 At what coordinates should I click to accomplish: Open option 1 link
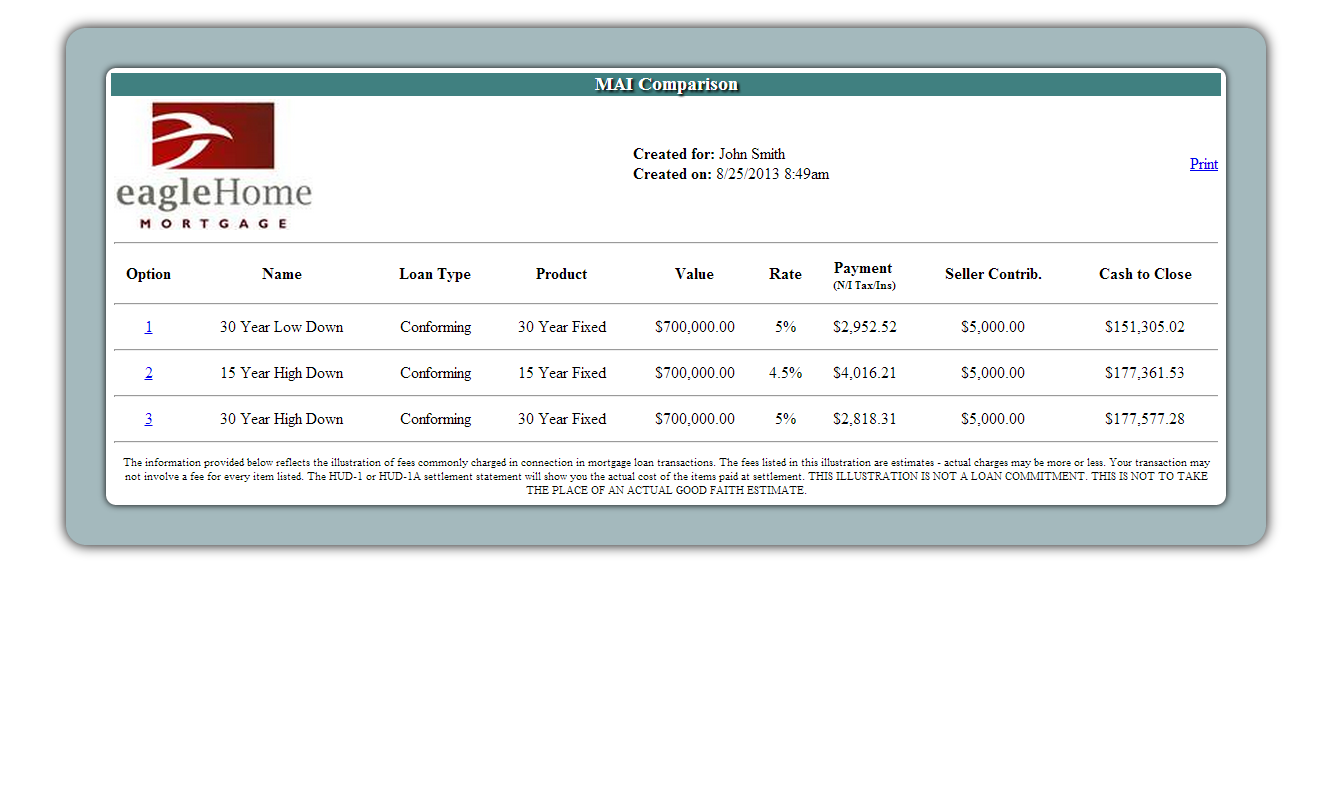pyautogui.click(x=149, y=327)
